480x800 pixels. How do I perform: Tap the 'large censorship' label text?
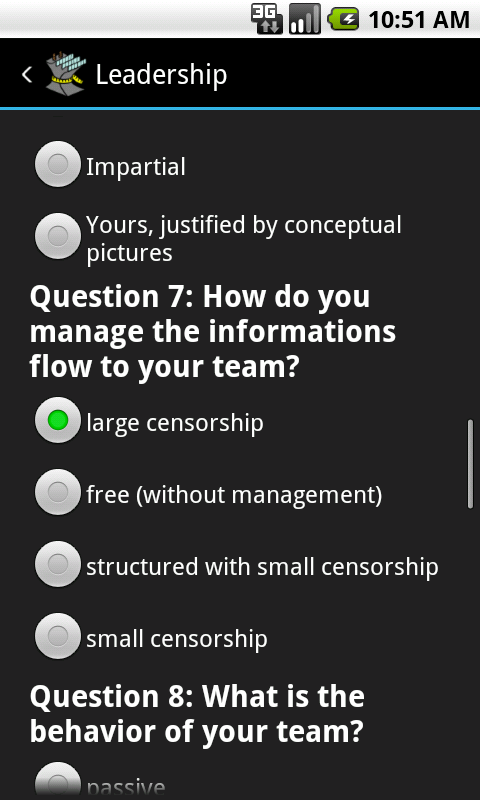click(x=175, y=423)
